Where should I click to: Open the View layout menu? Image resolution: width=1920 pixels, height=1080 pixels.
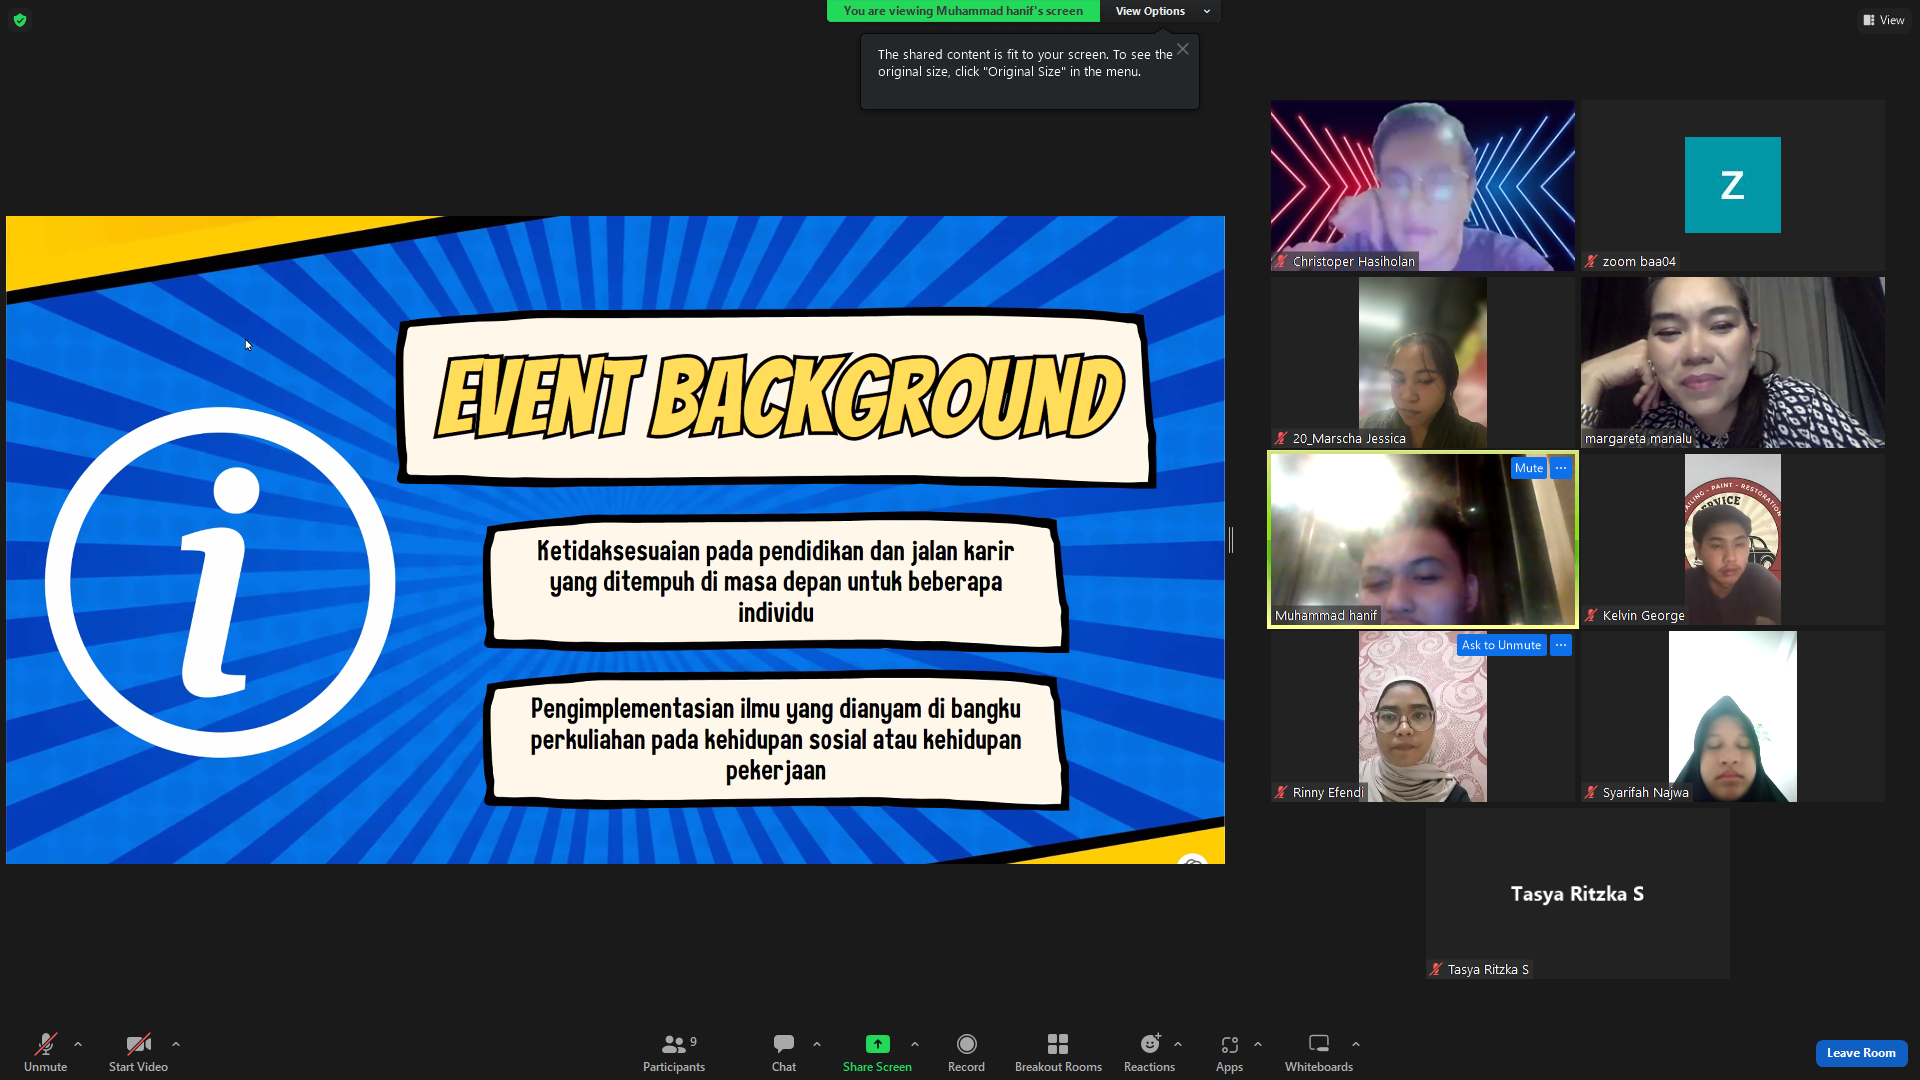[1884, 20]
